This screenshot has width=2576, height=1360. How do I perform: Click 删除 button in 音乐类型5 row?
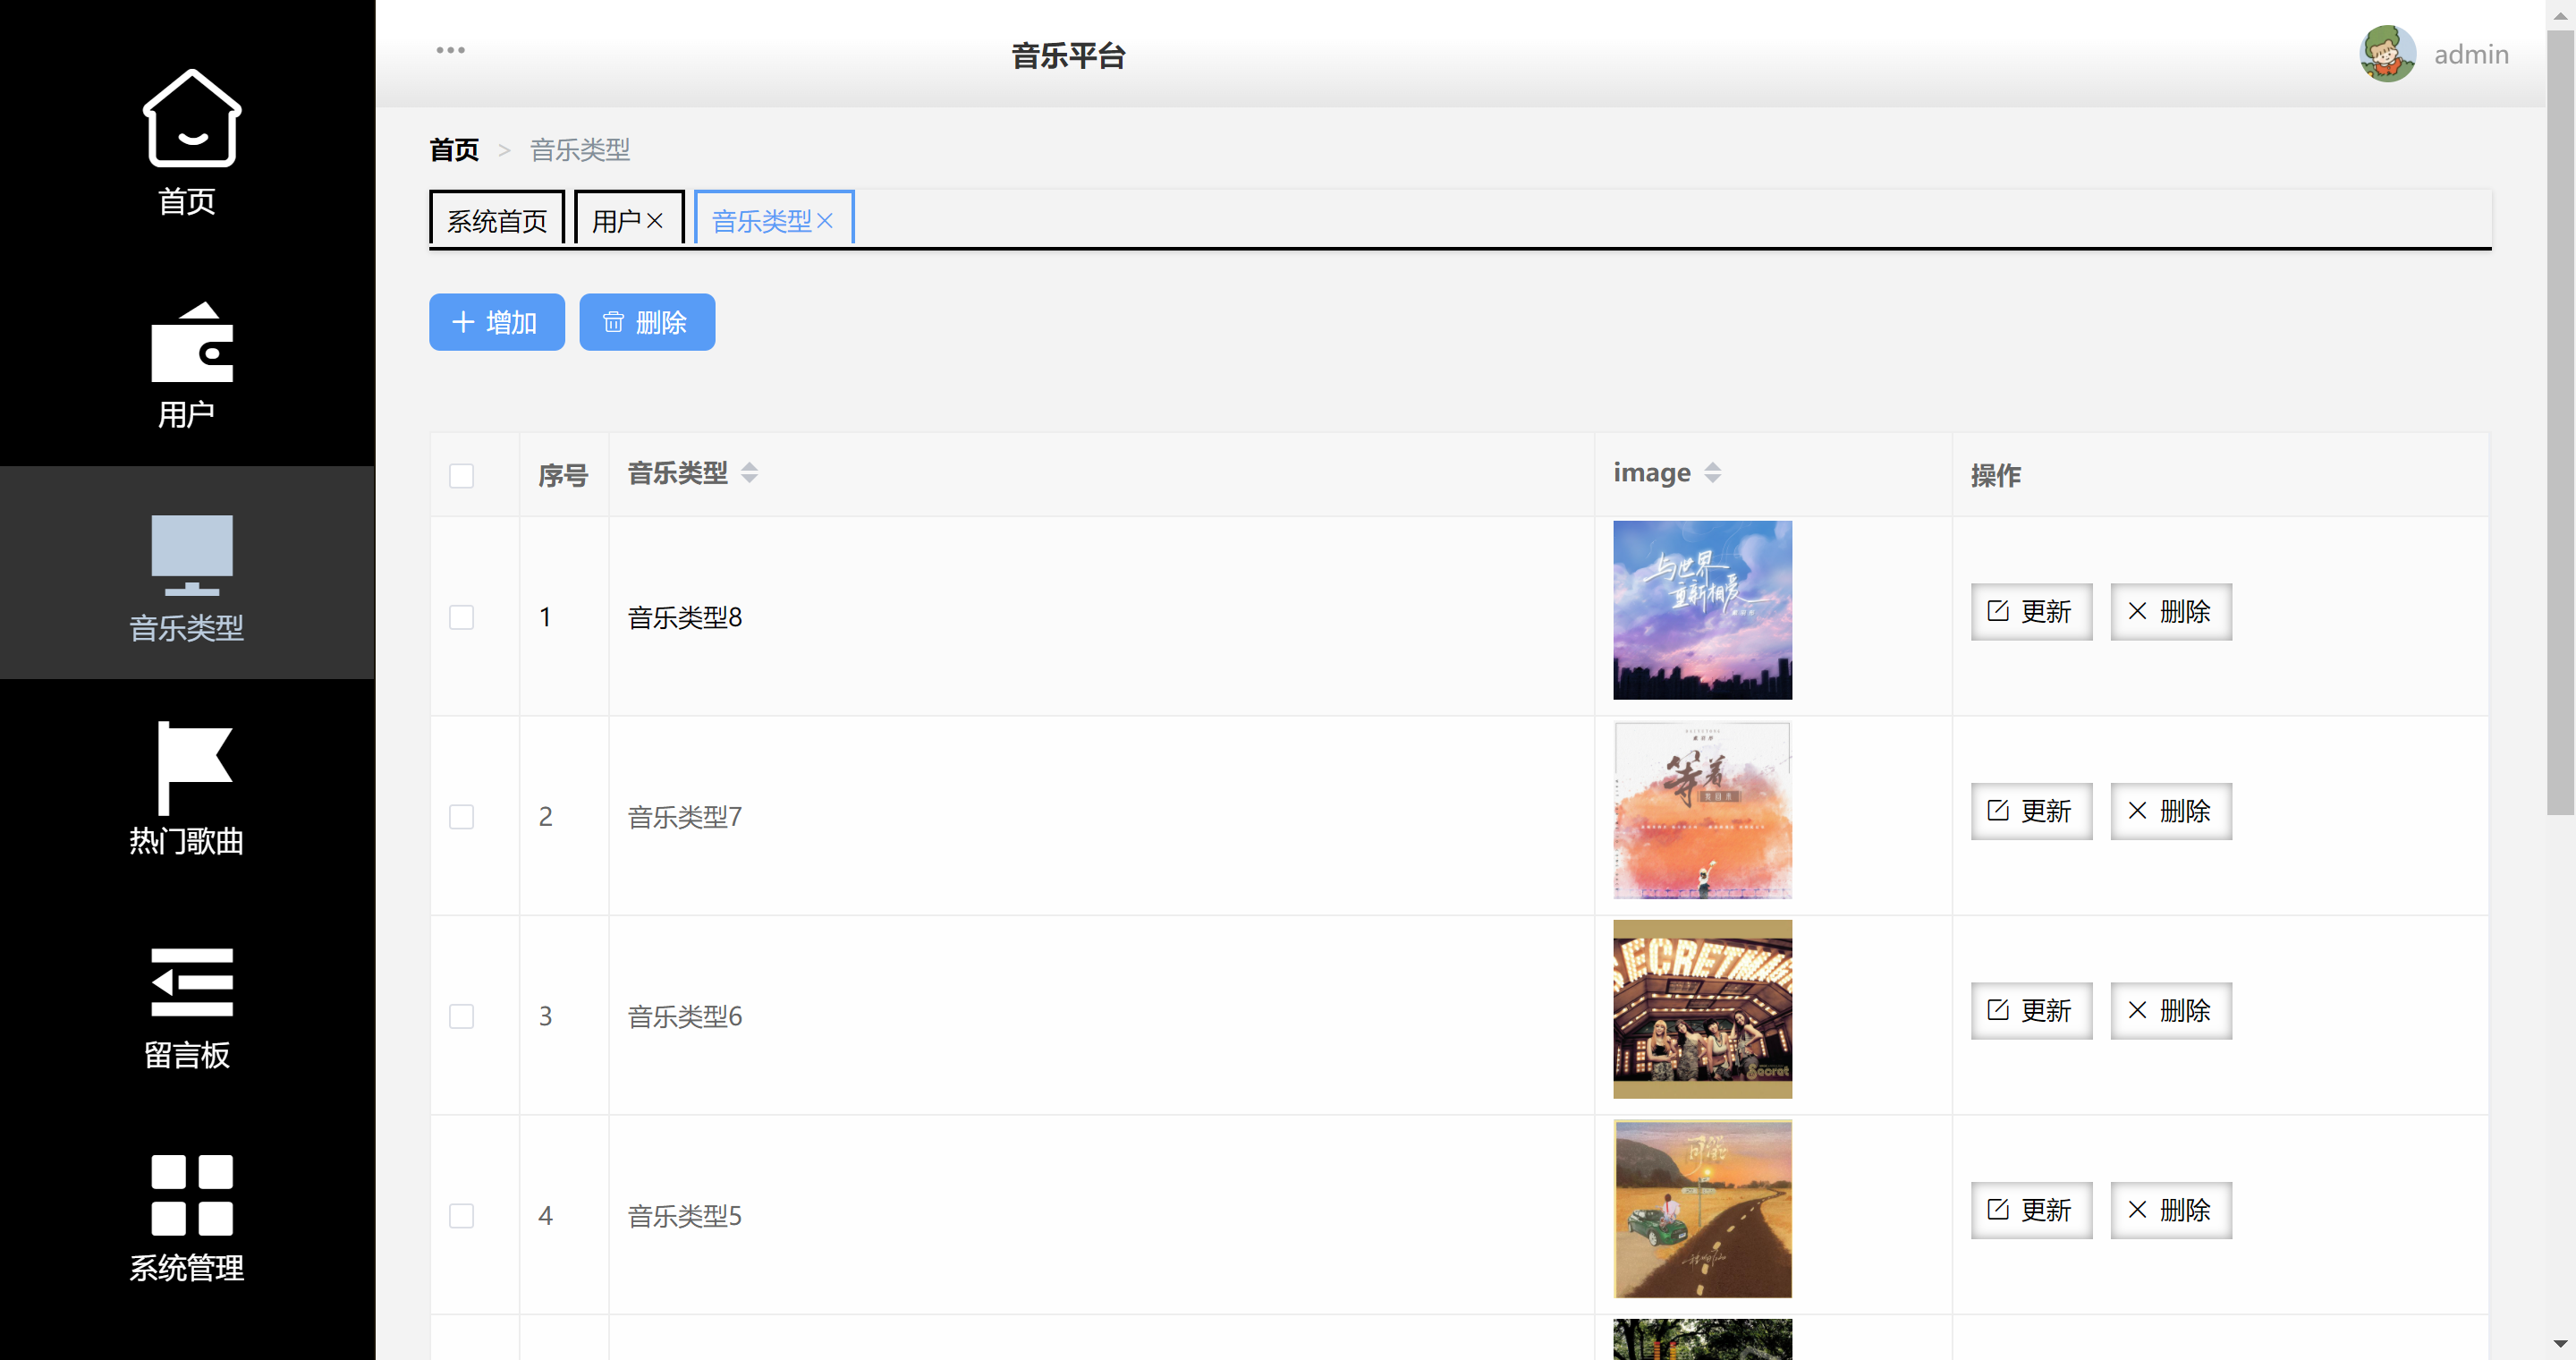(x=2170, y=1210)
